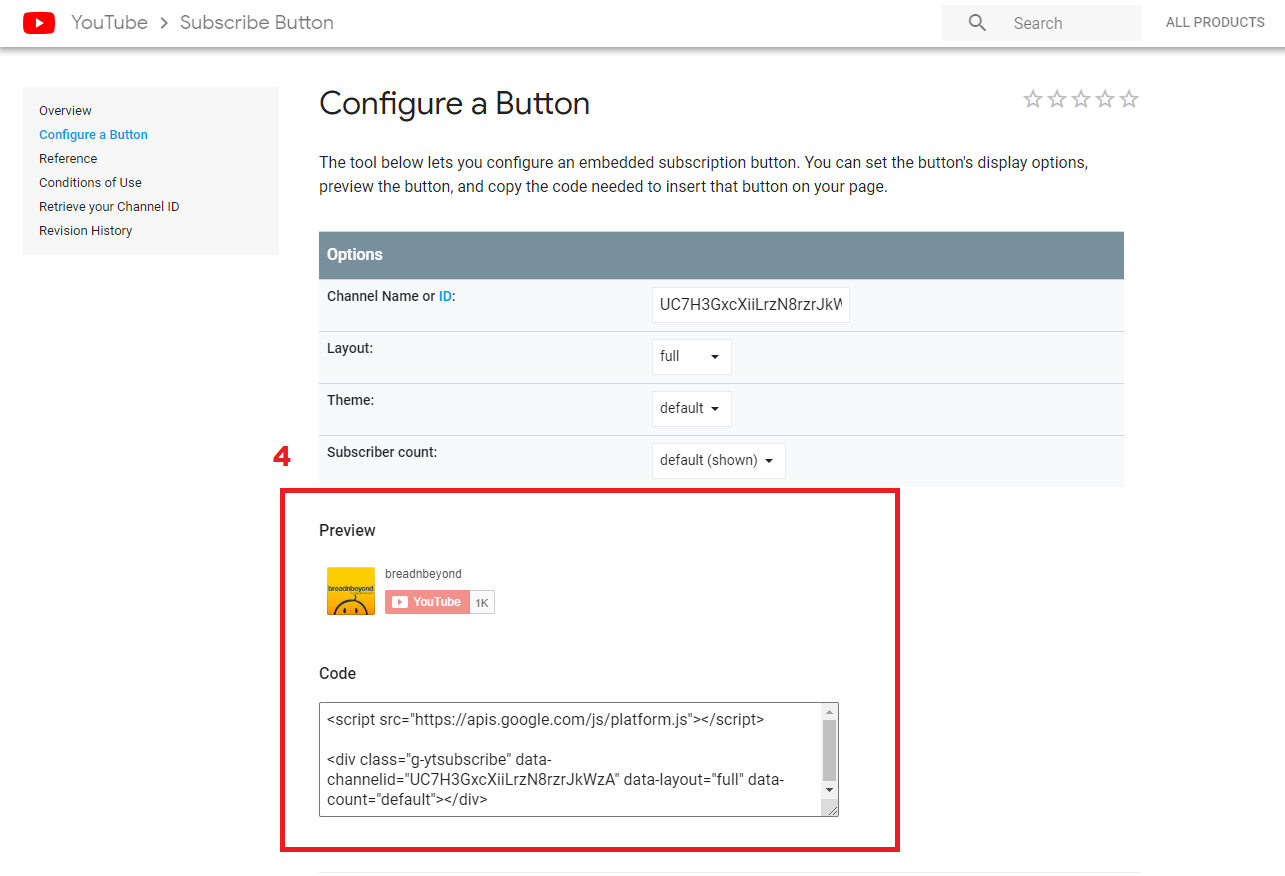The width and height of the screenshot is (1285, 876).
Task: Click the ID link in Channel Name row
Action: 445,297
